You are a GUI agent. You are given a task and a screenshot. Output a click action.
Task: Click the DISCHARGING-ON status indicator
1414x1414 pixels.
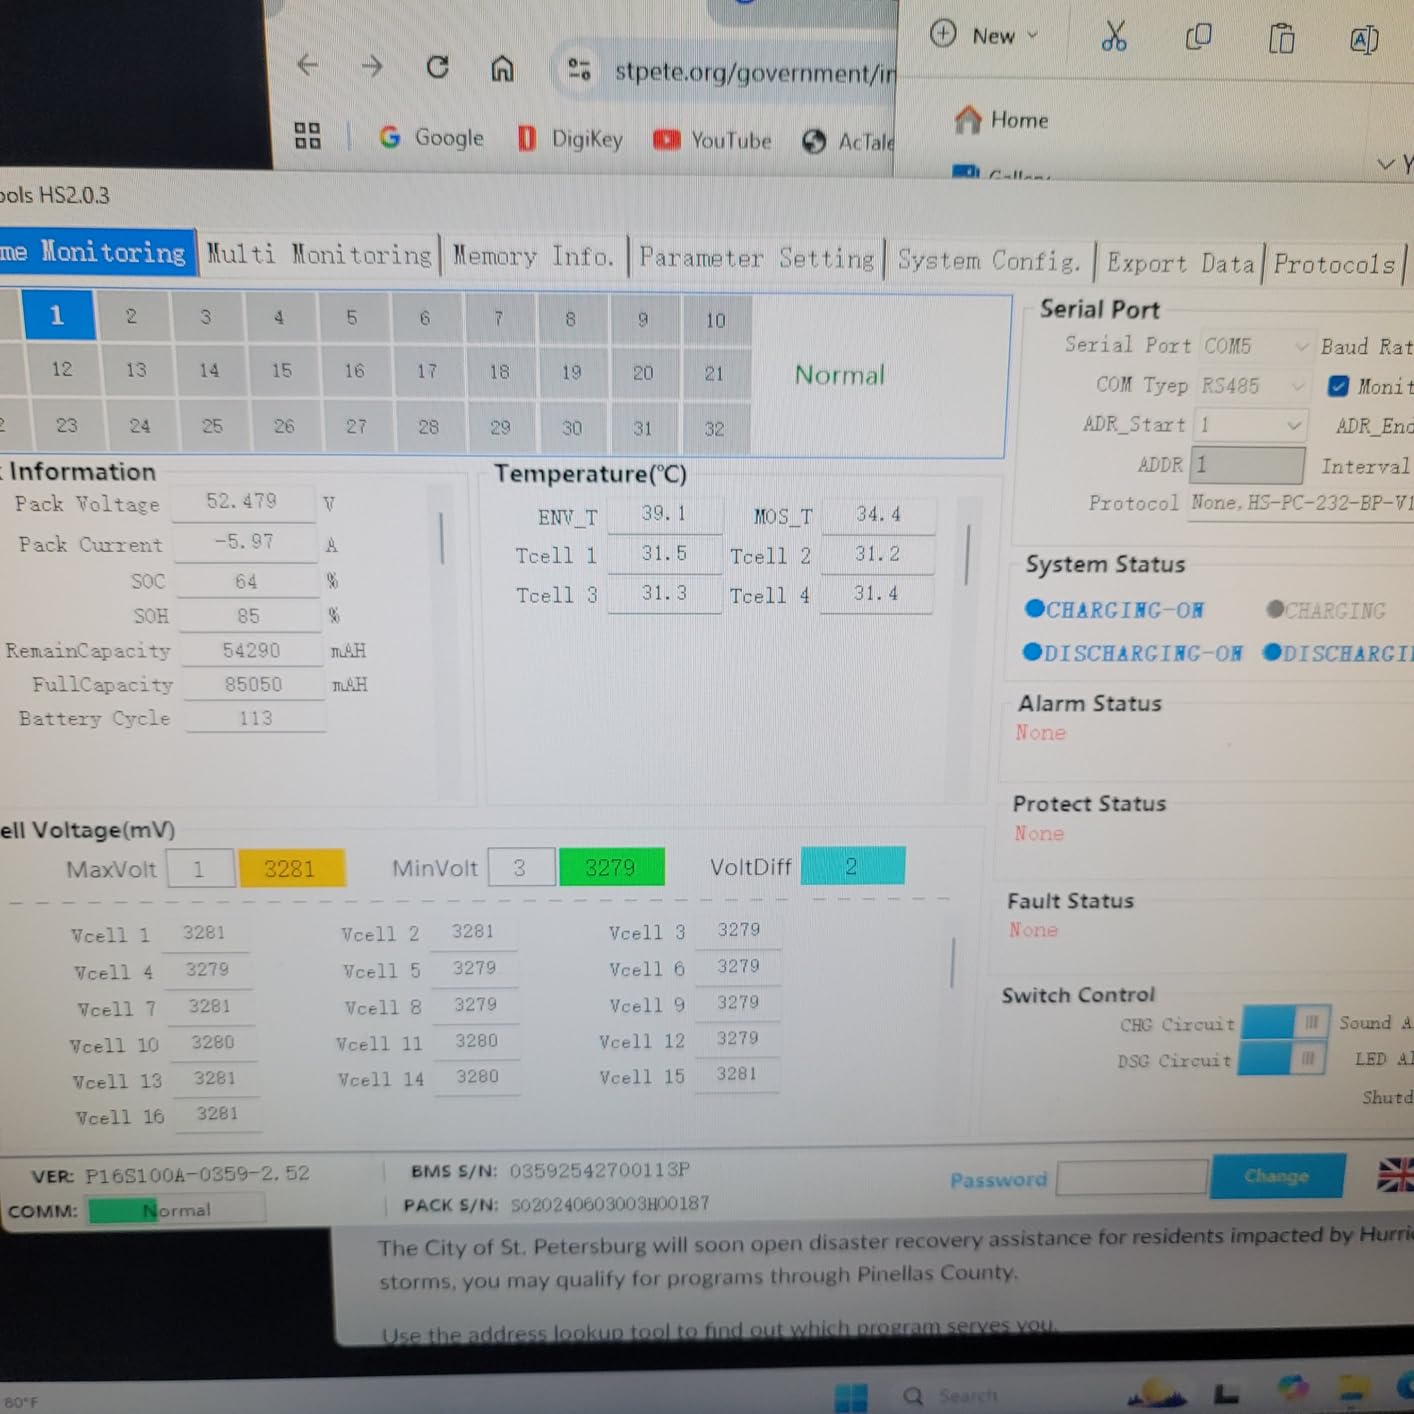pos(1132,653)
